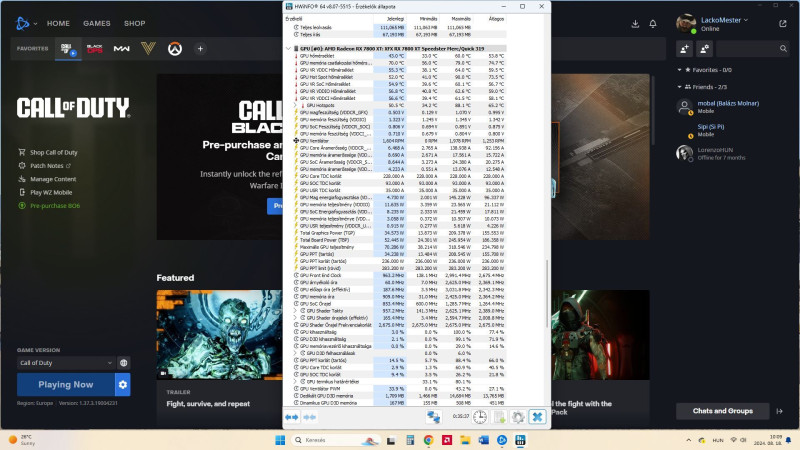Open the Battle.net downloads icon
Screen dimensions: 800x450
(635, 23)
